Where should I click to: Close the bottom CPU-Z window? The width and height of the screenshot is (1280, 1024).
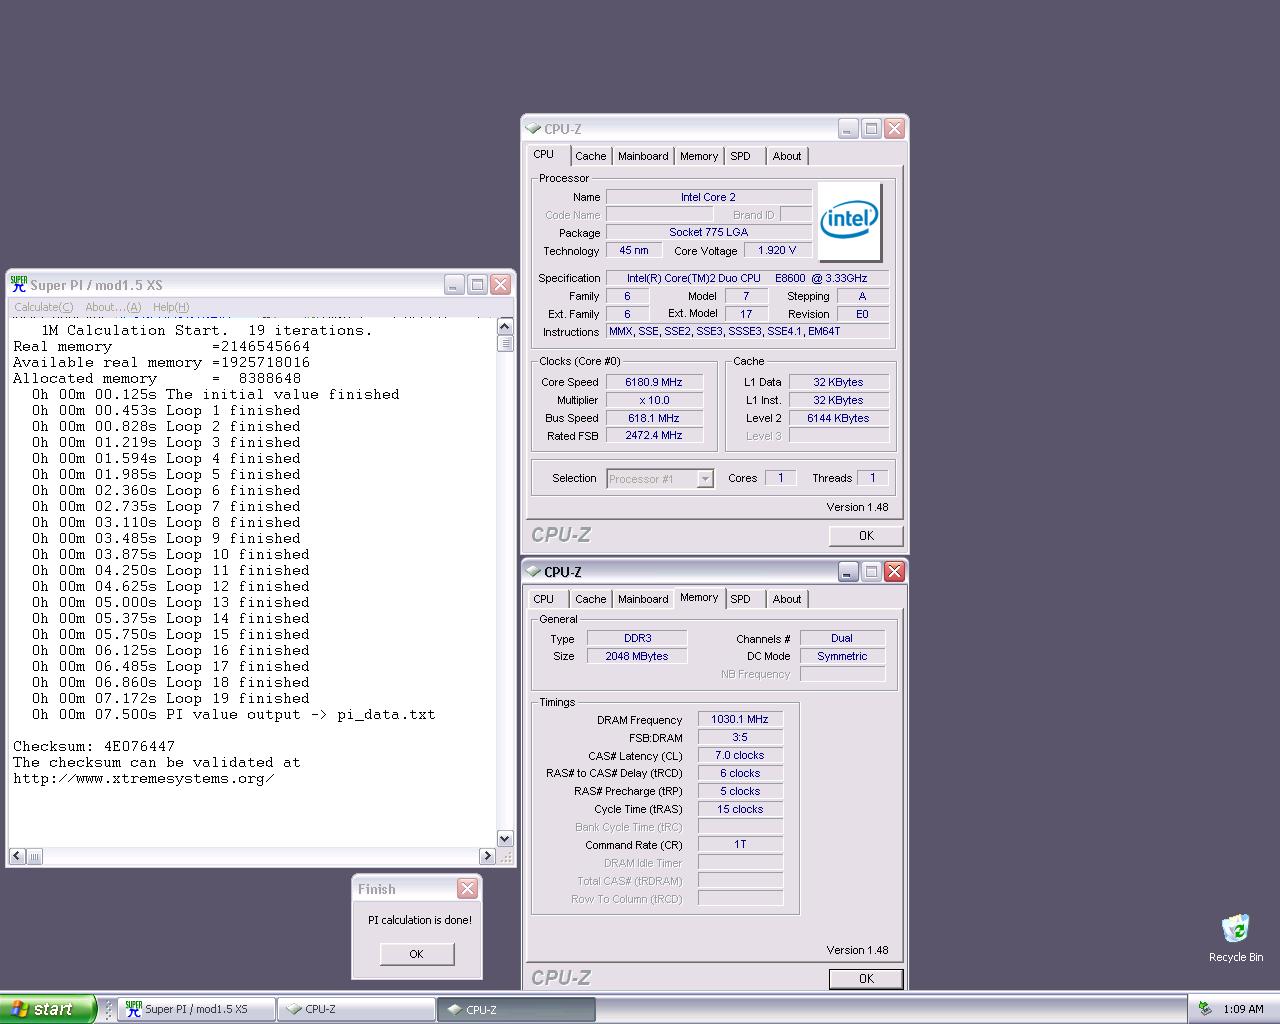pos(894,572)
